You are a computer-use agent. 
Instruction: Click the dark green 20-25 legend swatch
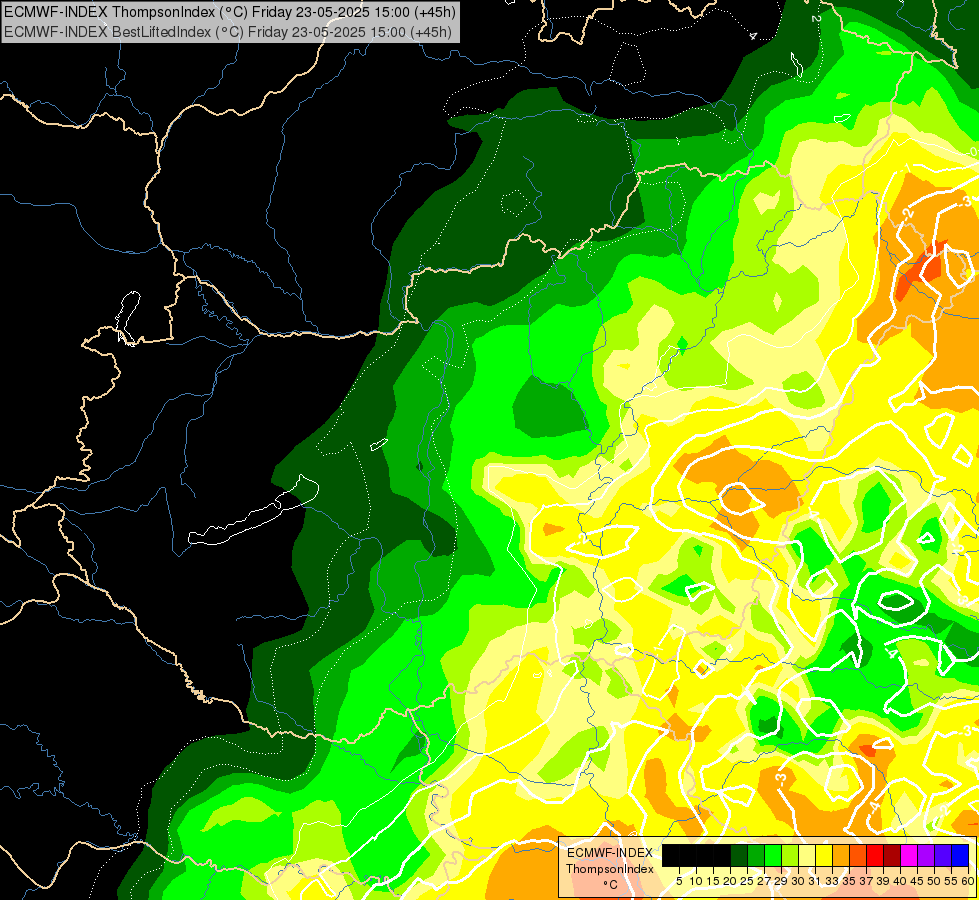[739, 856]
